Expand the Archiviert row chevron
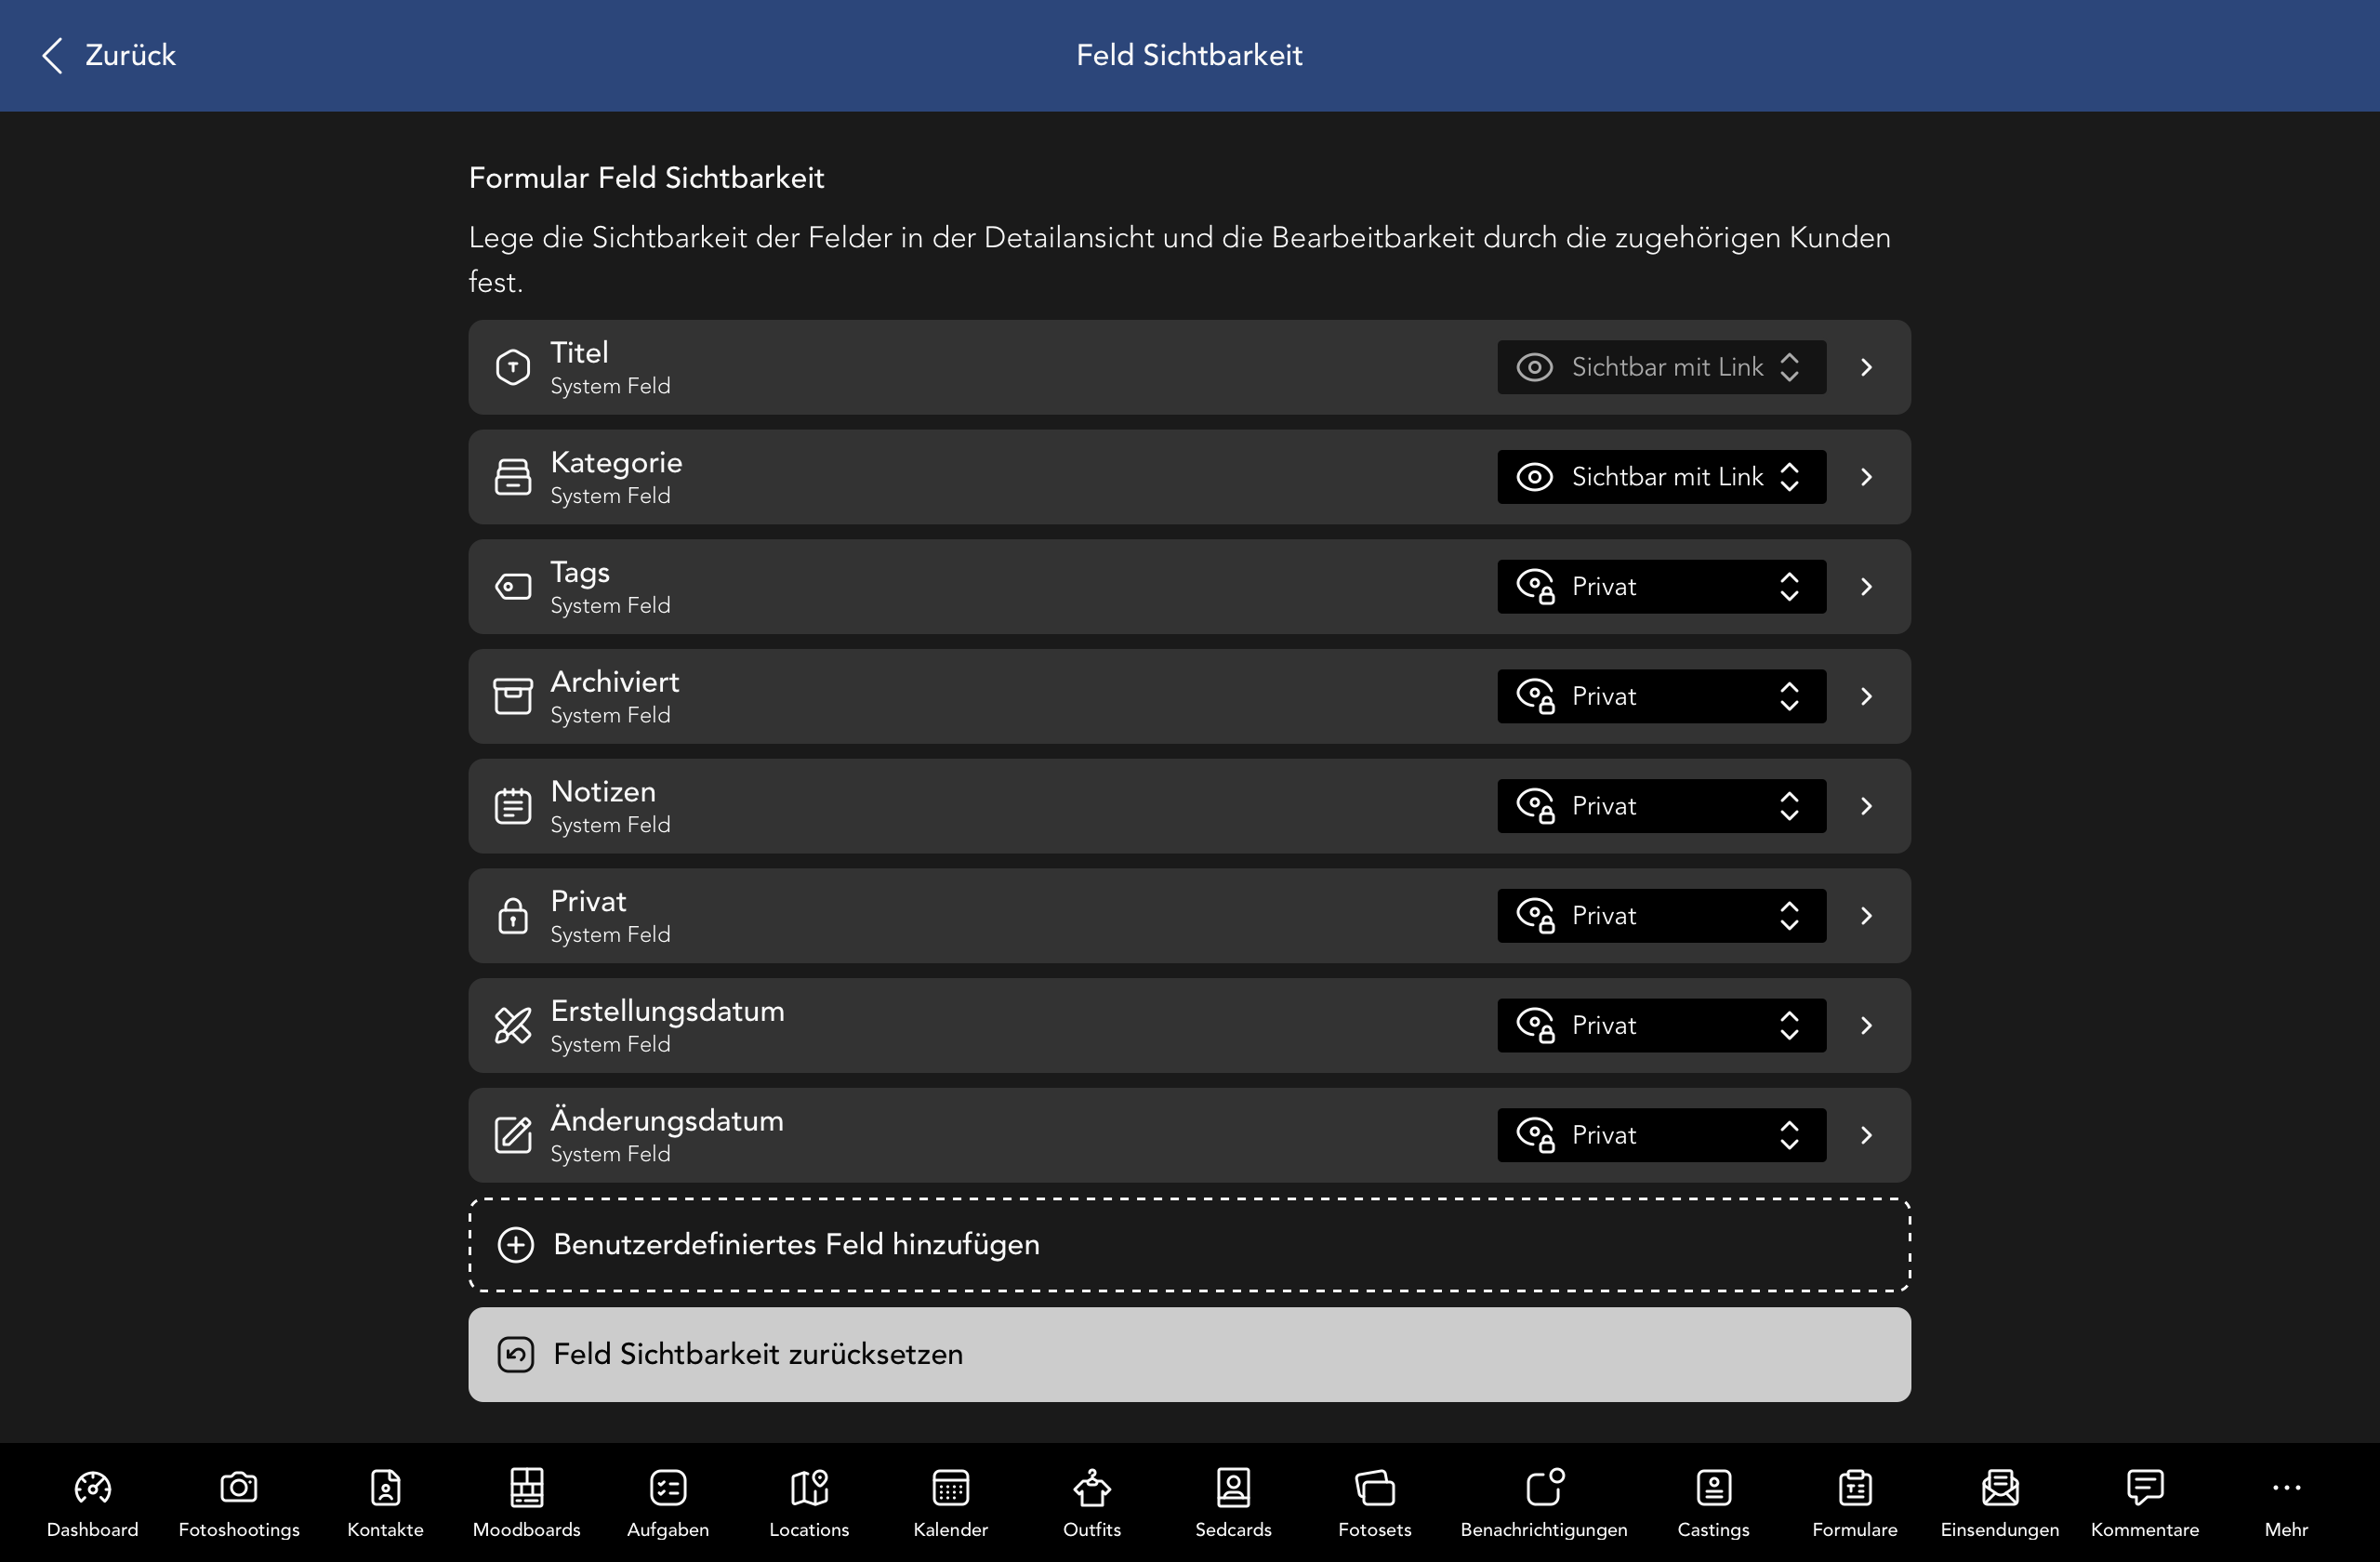2380x1562 pixels. (x=1866, y=696)
